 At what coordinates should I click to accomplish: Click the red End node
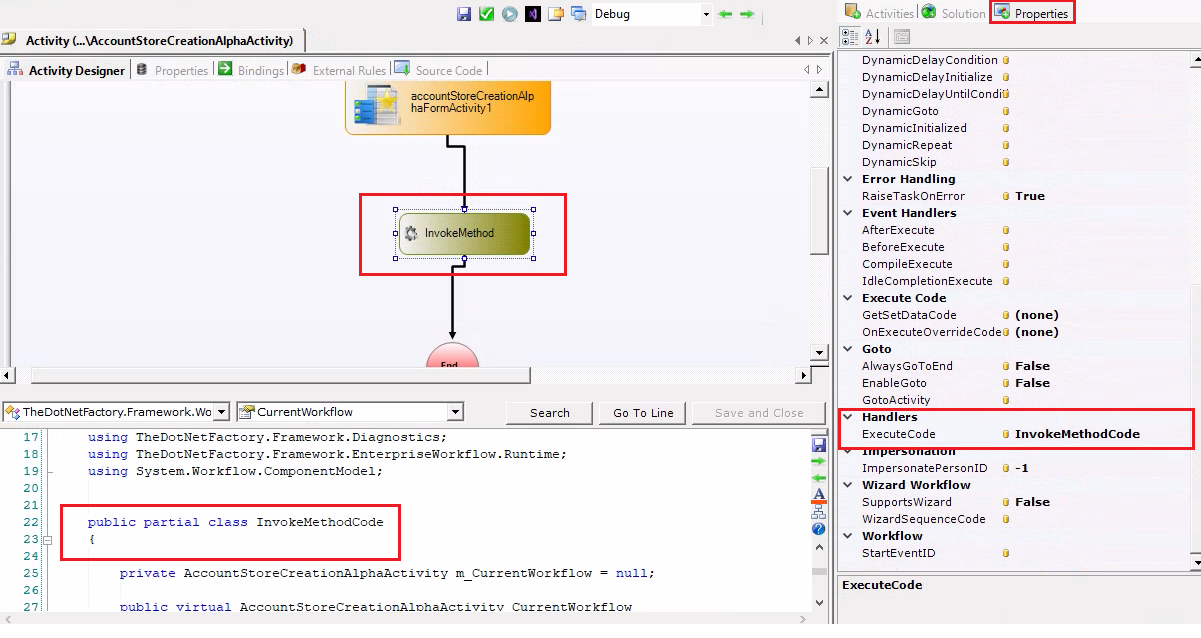click(x=452, y=357)
